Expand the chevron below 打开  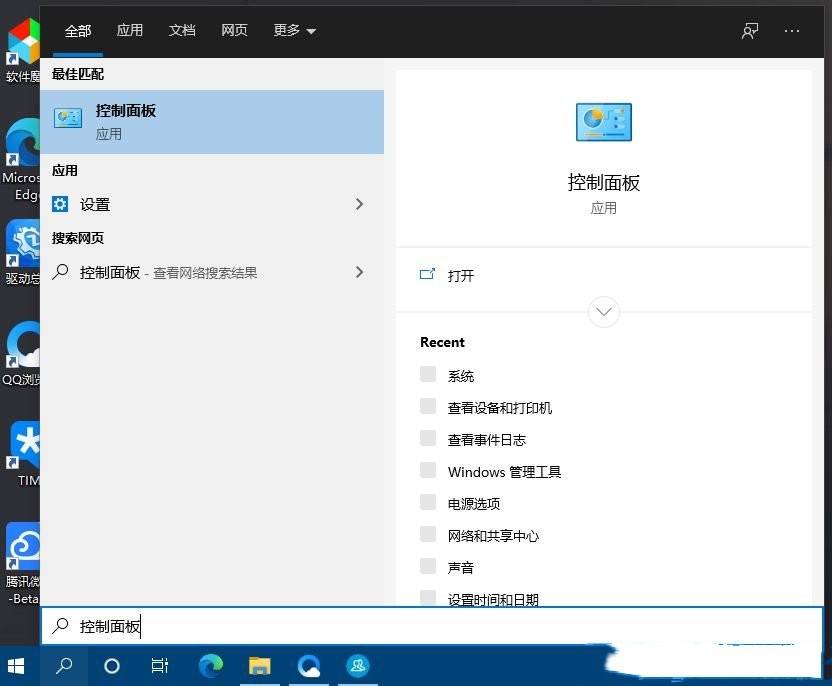(603, 312)
